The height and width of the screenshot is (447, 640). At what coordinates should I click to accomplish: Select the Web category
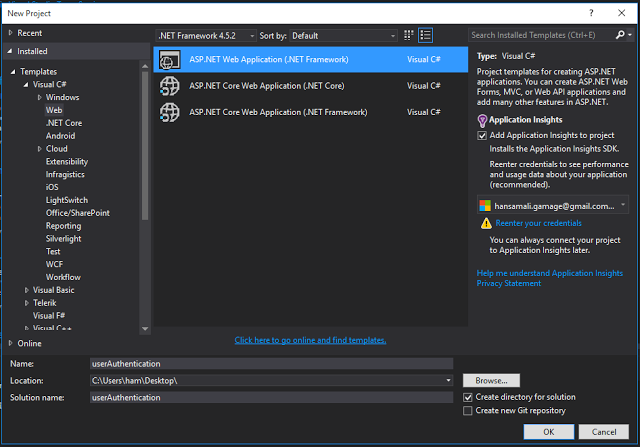coord(54,110)
